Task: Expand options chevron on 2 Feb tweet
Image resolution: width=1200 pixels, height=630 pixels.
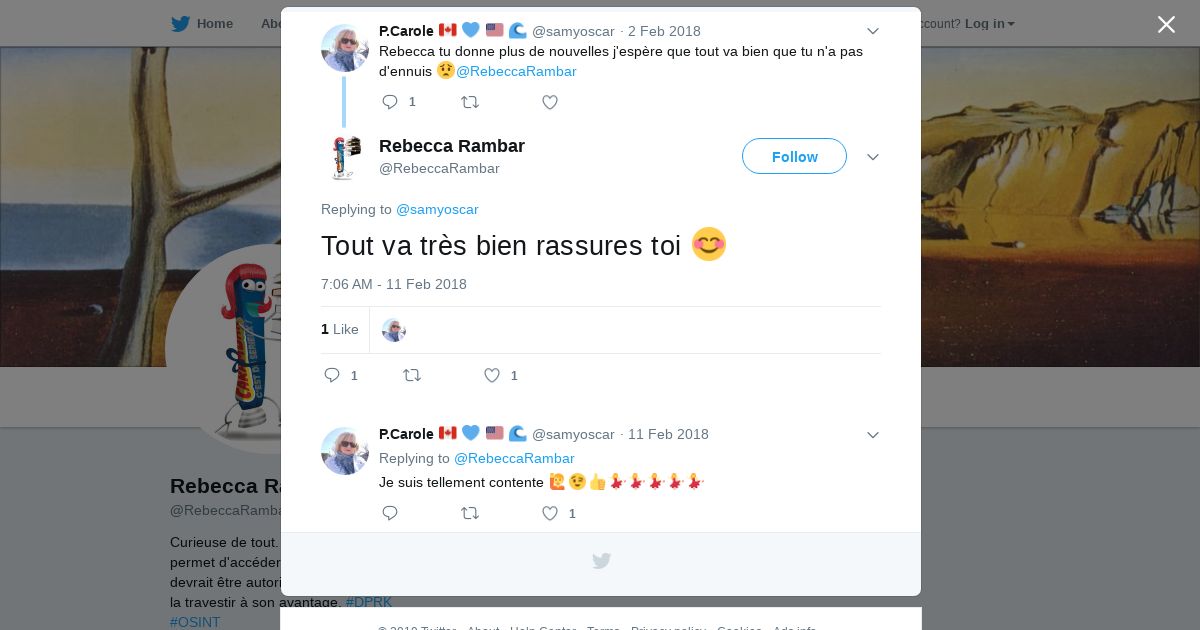Action: point(873,31)
